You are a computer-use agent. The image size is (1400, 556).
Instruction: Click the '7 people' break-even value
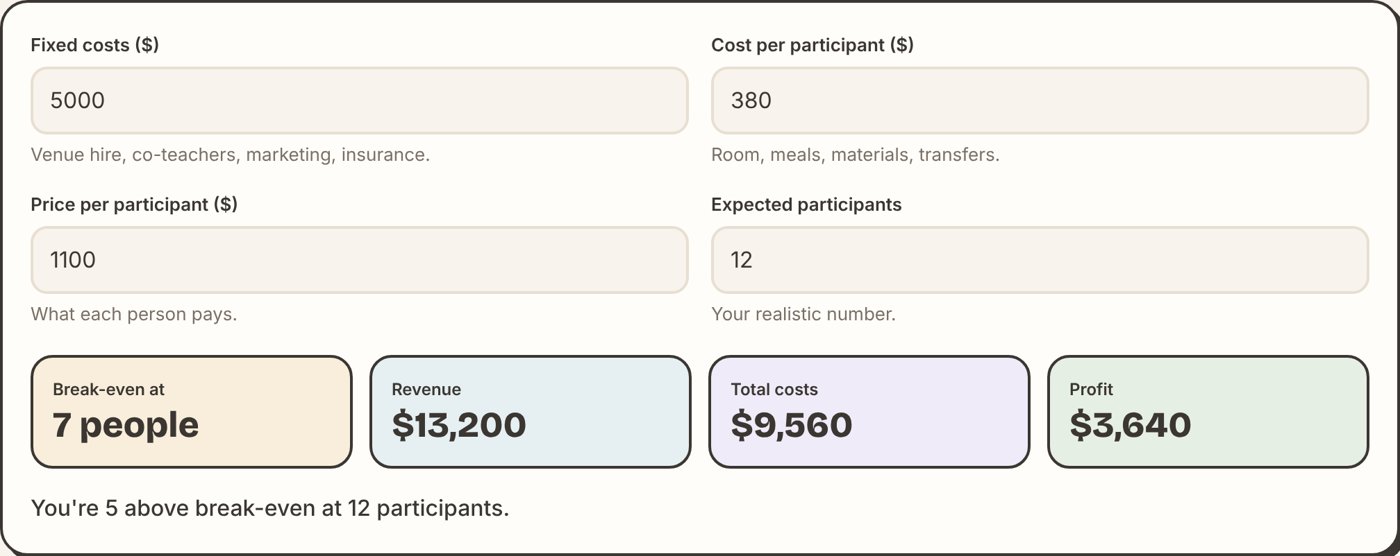(x=126, y=425)
